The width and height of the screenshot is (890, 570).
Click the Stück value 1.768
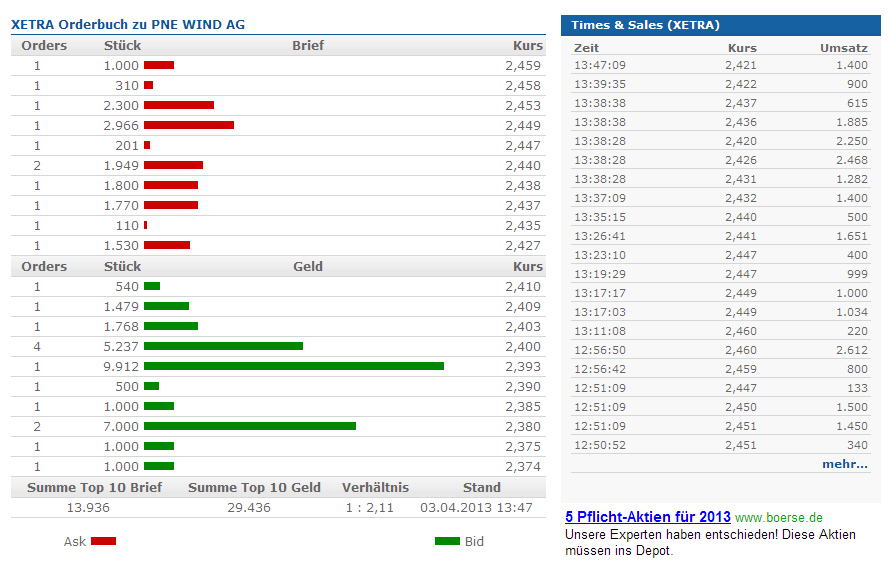(x=121, y=326)
